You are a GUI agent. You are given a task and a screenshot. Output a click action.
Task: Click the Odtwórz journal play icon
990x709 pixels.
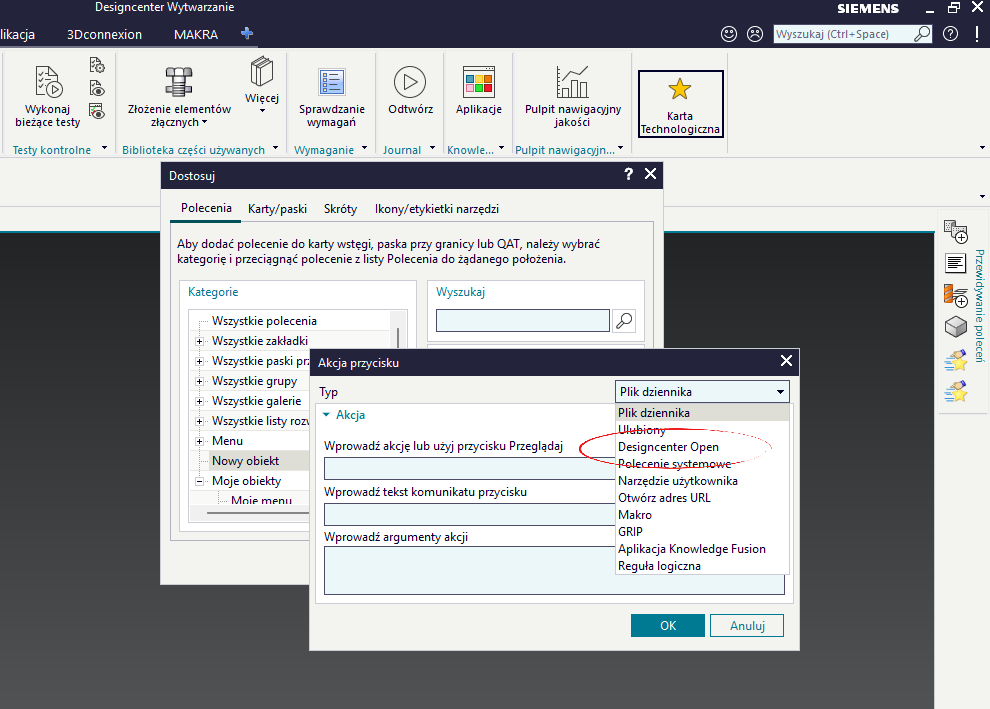(x=410, y=82)
